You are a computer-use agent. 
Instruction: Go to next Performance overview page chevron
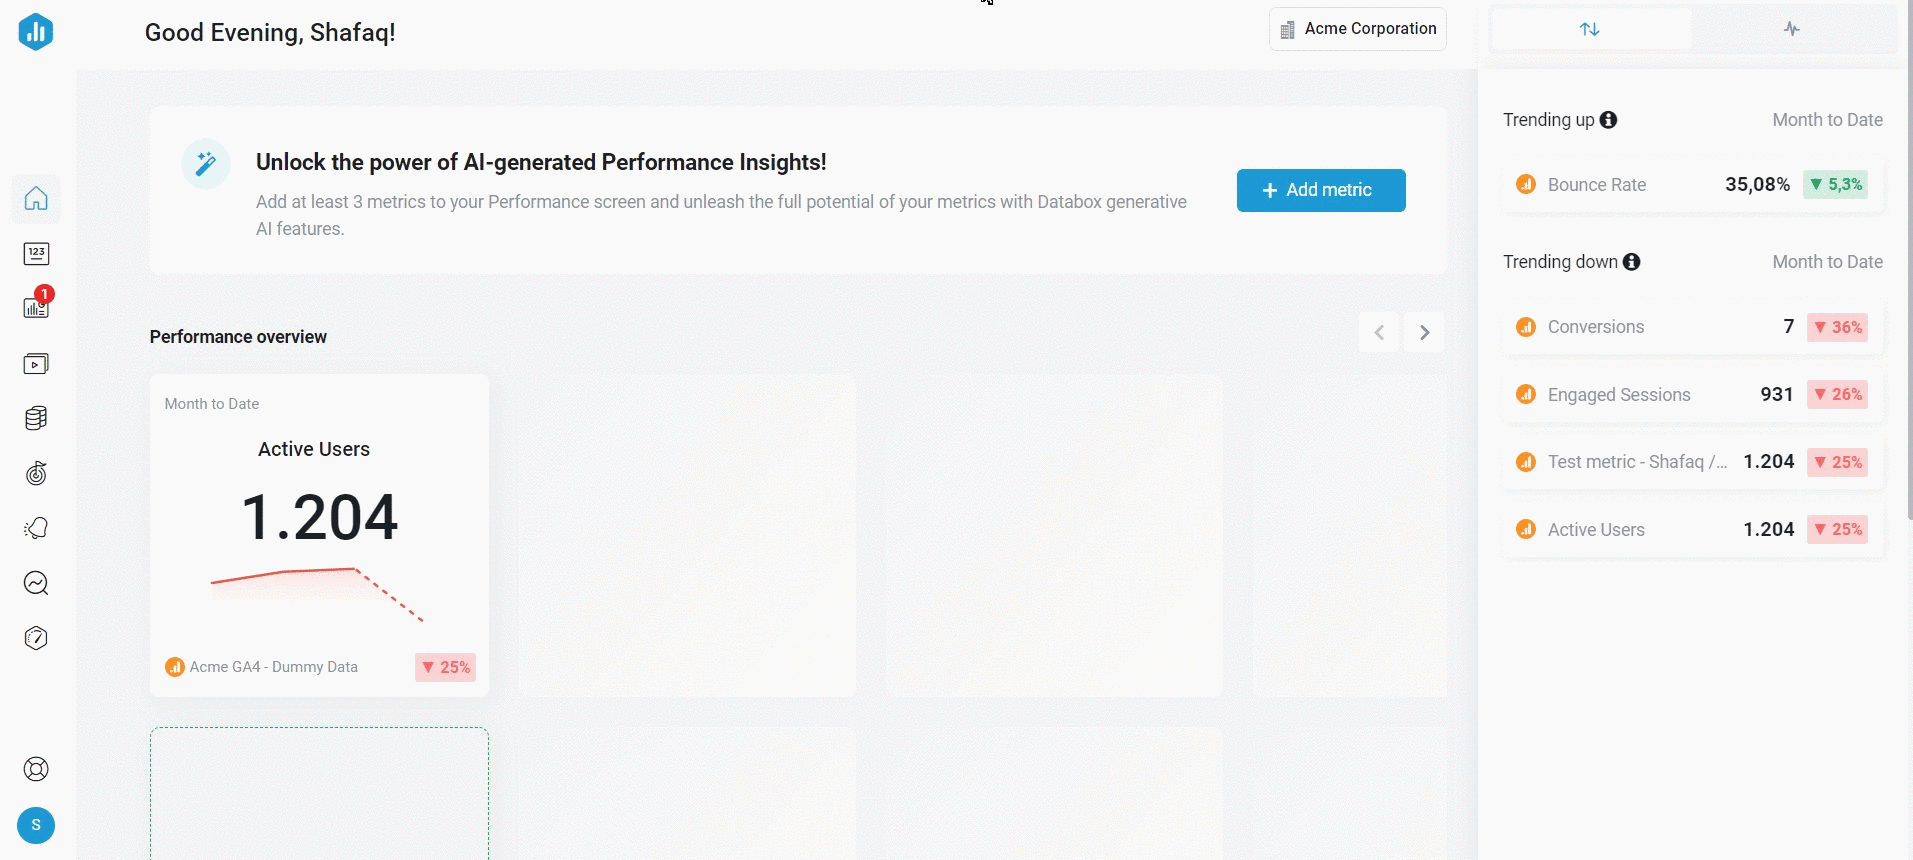click(1424, 333)
